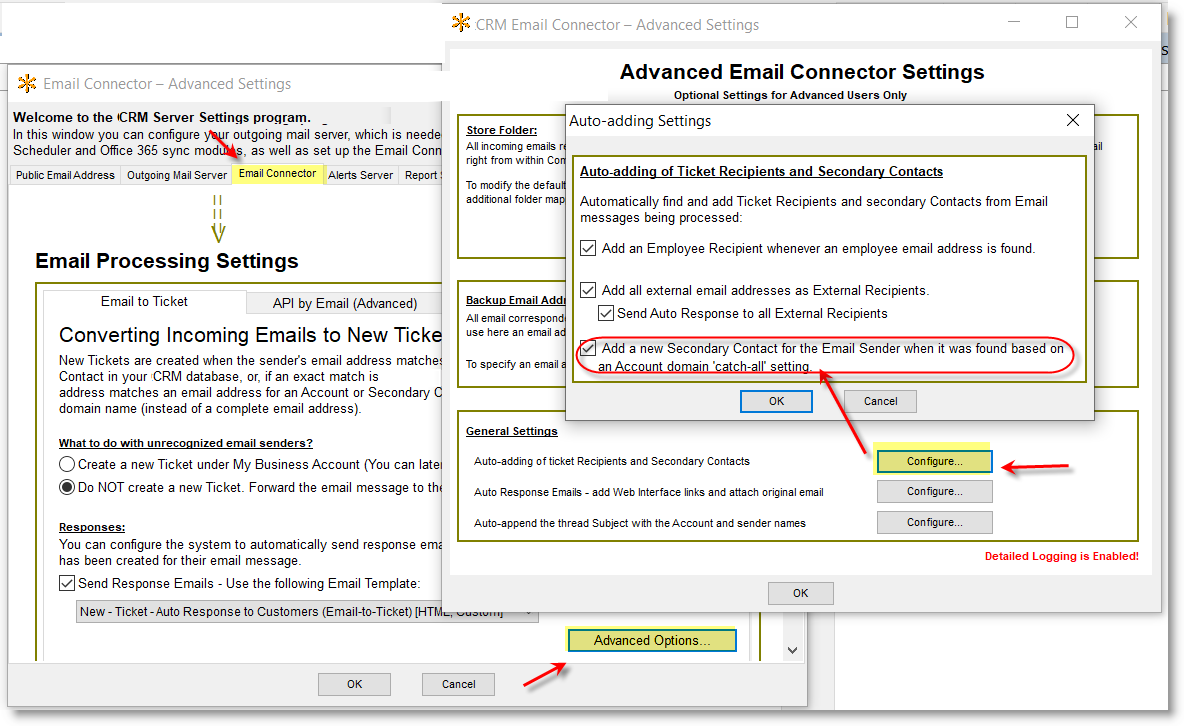Uncheck Add all external email addresses checkbox

[588, 290]
